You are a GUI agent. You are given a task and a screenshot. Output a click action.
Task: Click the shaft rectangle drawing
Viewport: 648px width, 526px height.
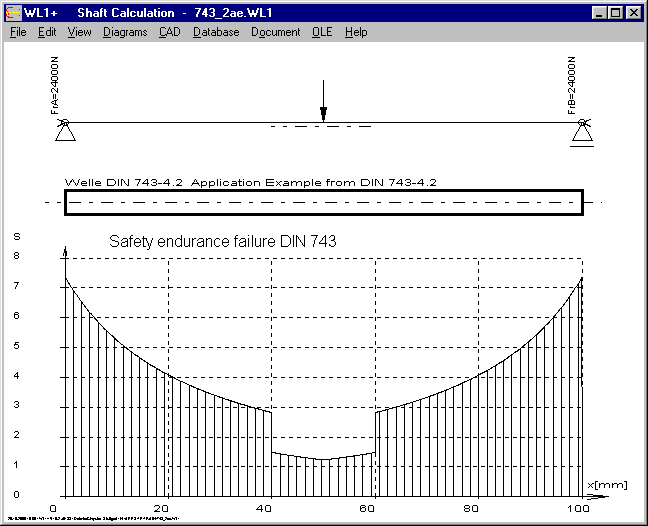pos(322,202)
